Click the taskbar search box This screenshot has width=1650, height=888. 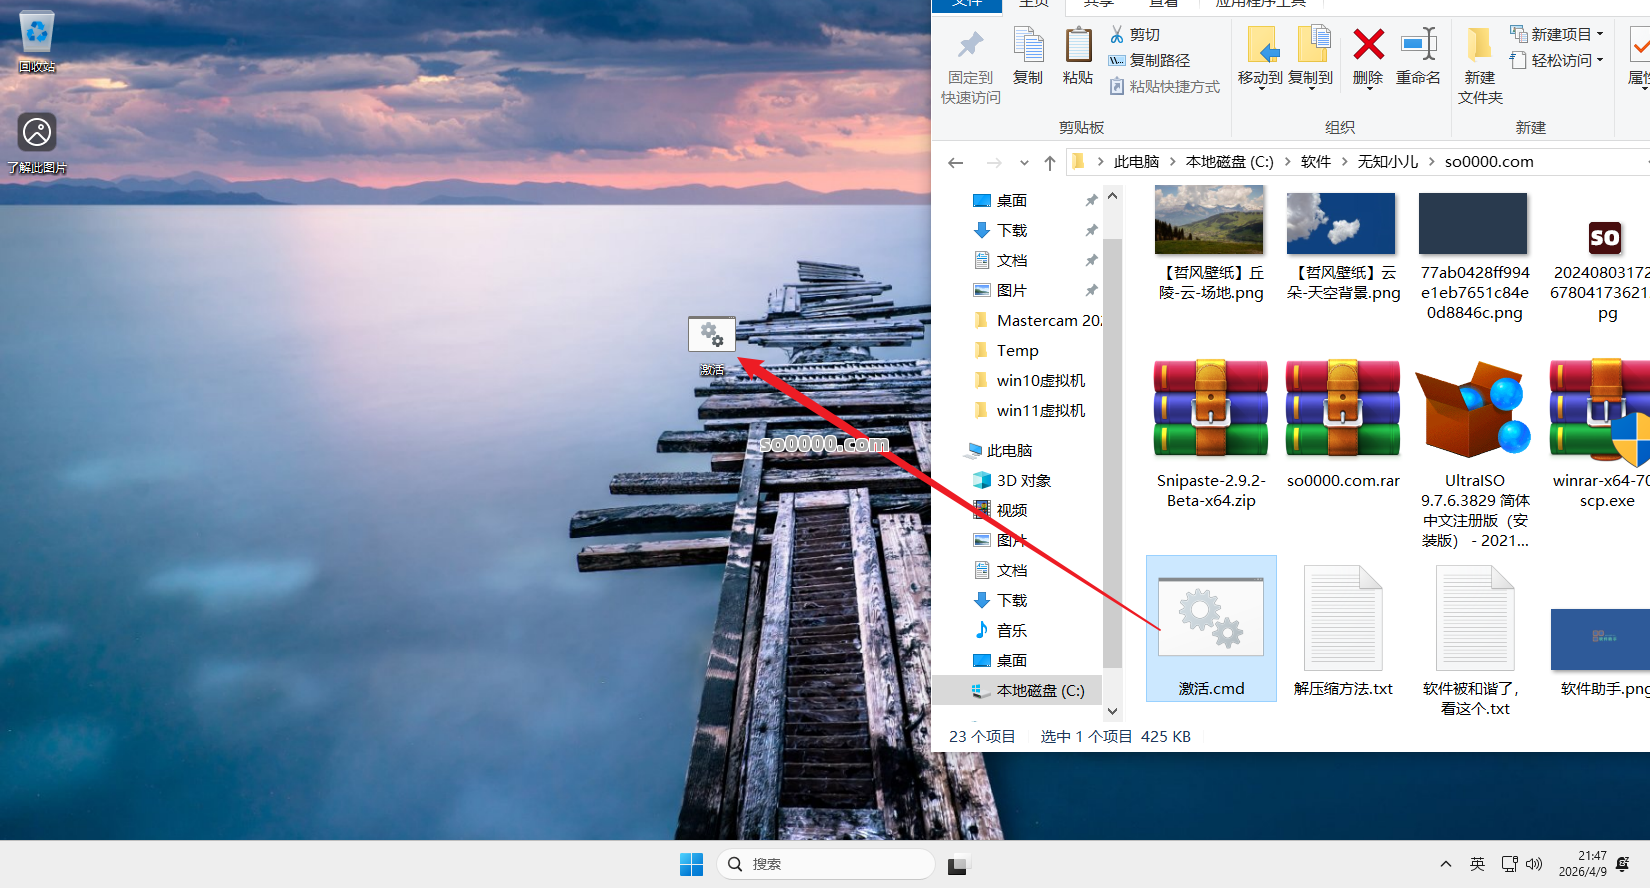coord(826,864)
